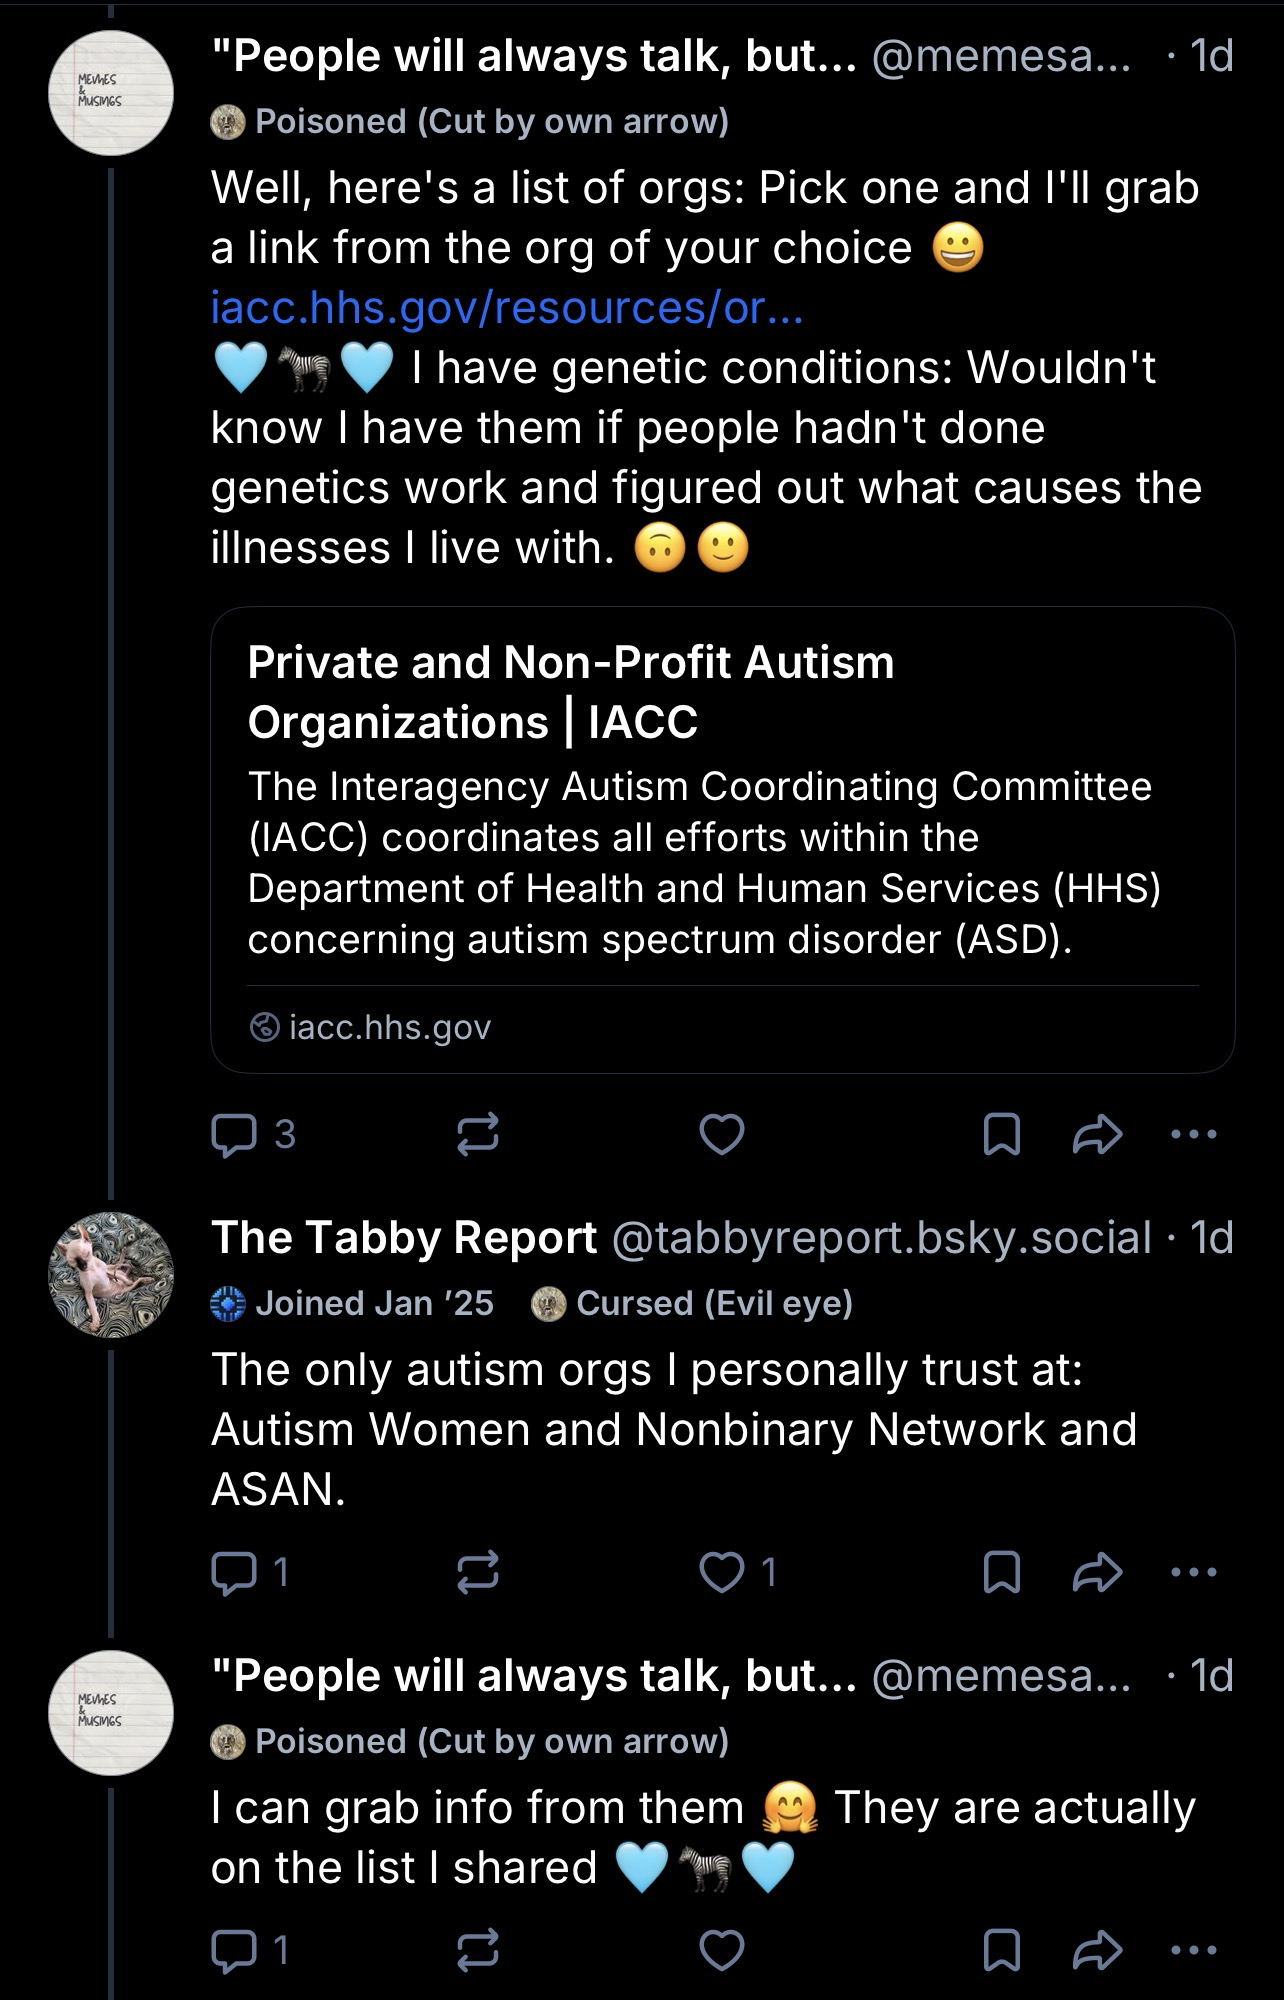Image resolution: width=1284 pixels, height=2000 pixels.
Task: Repost The Tabby Report's ASAN post
Action: (x=478, y=1573)
